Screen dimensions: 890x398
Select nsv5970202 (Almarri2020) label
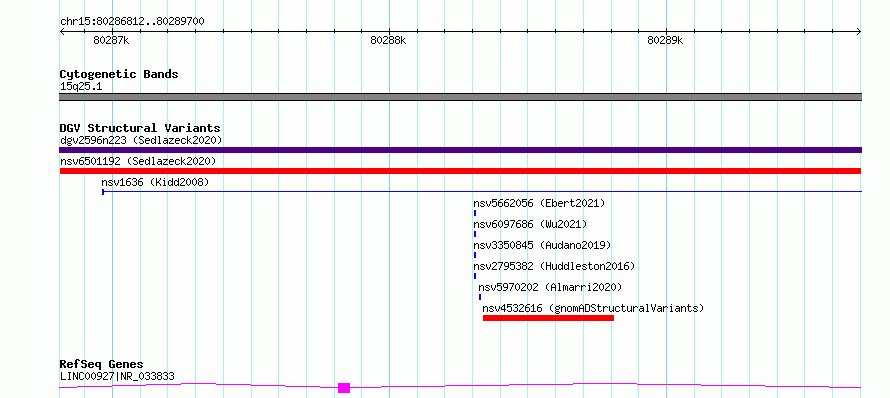pos(551,287)
